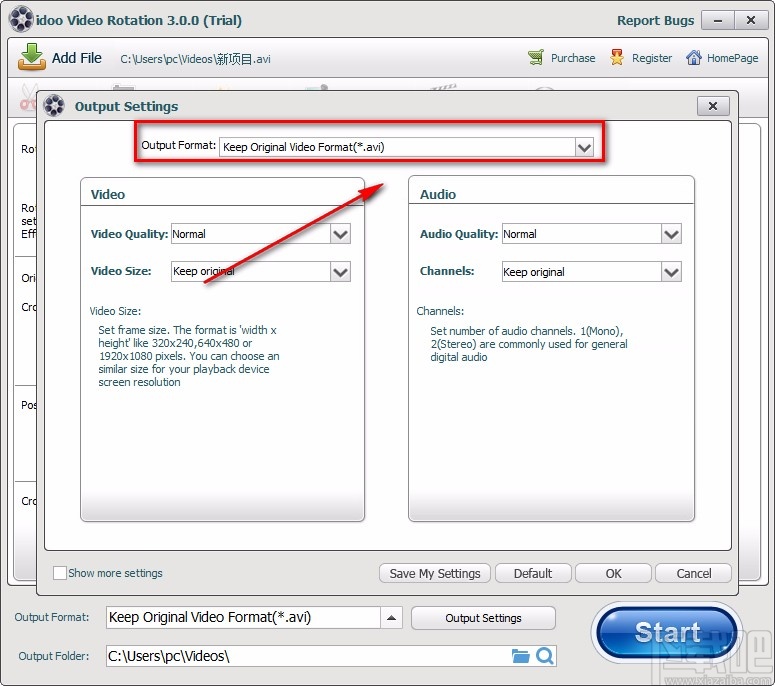Enable the Show more settings checkbox
The image size is (775, 686).
point(60,573)
